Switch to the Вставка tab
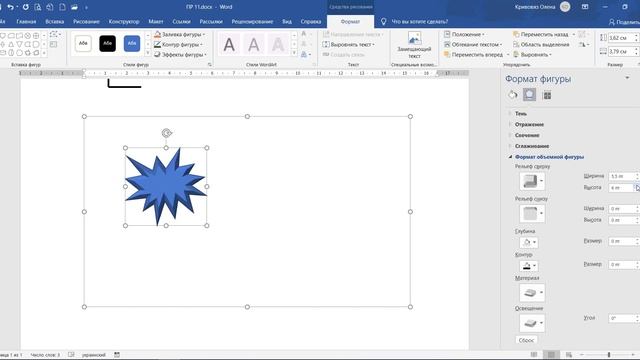This screenshot has height=360, width=640. 55,22
